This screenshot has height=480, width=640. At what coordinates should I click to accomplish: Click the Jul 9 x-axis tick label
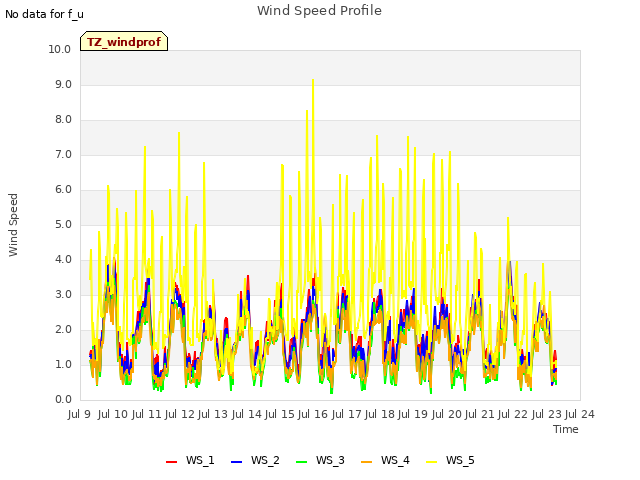79,414
